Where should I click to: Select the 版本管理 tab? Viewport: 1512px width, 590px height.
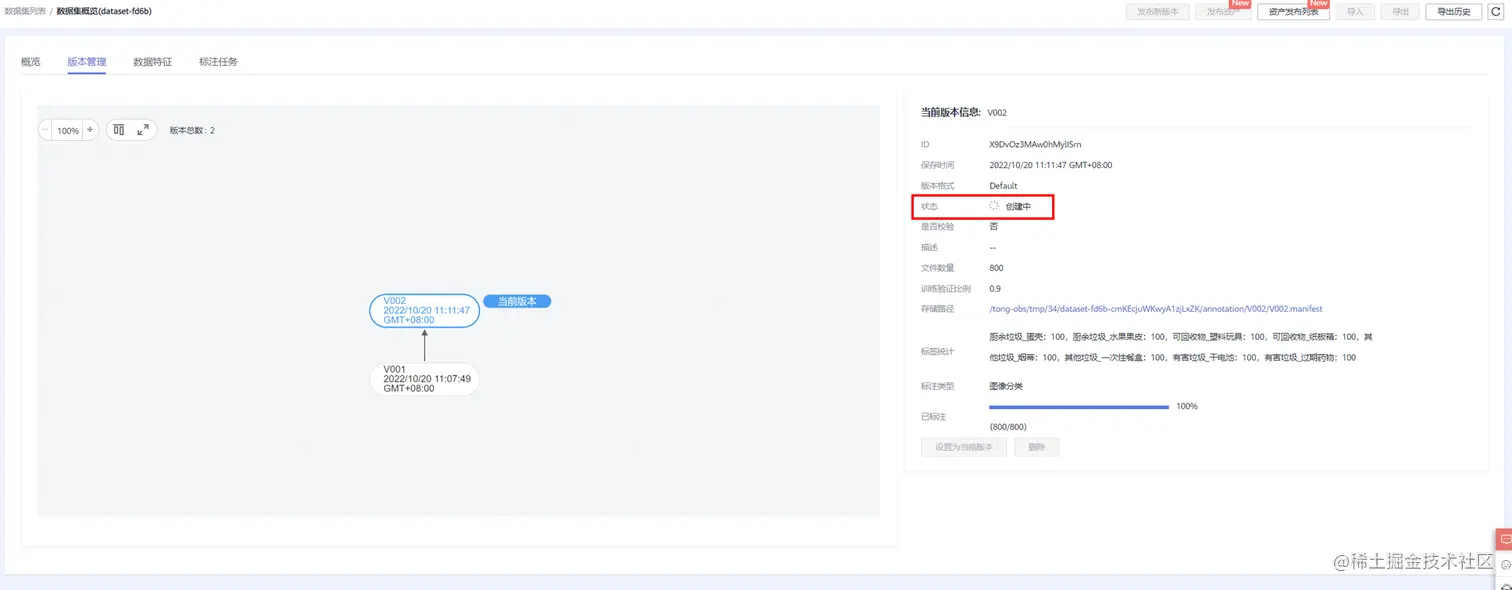87,62
